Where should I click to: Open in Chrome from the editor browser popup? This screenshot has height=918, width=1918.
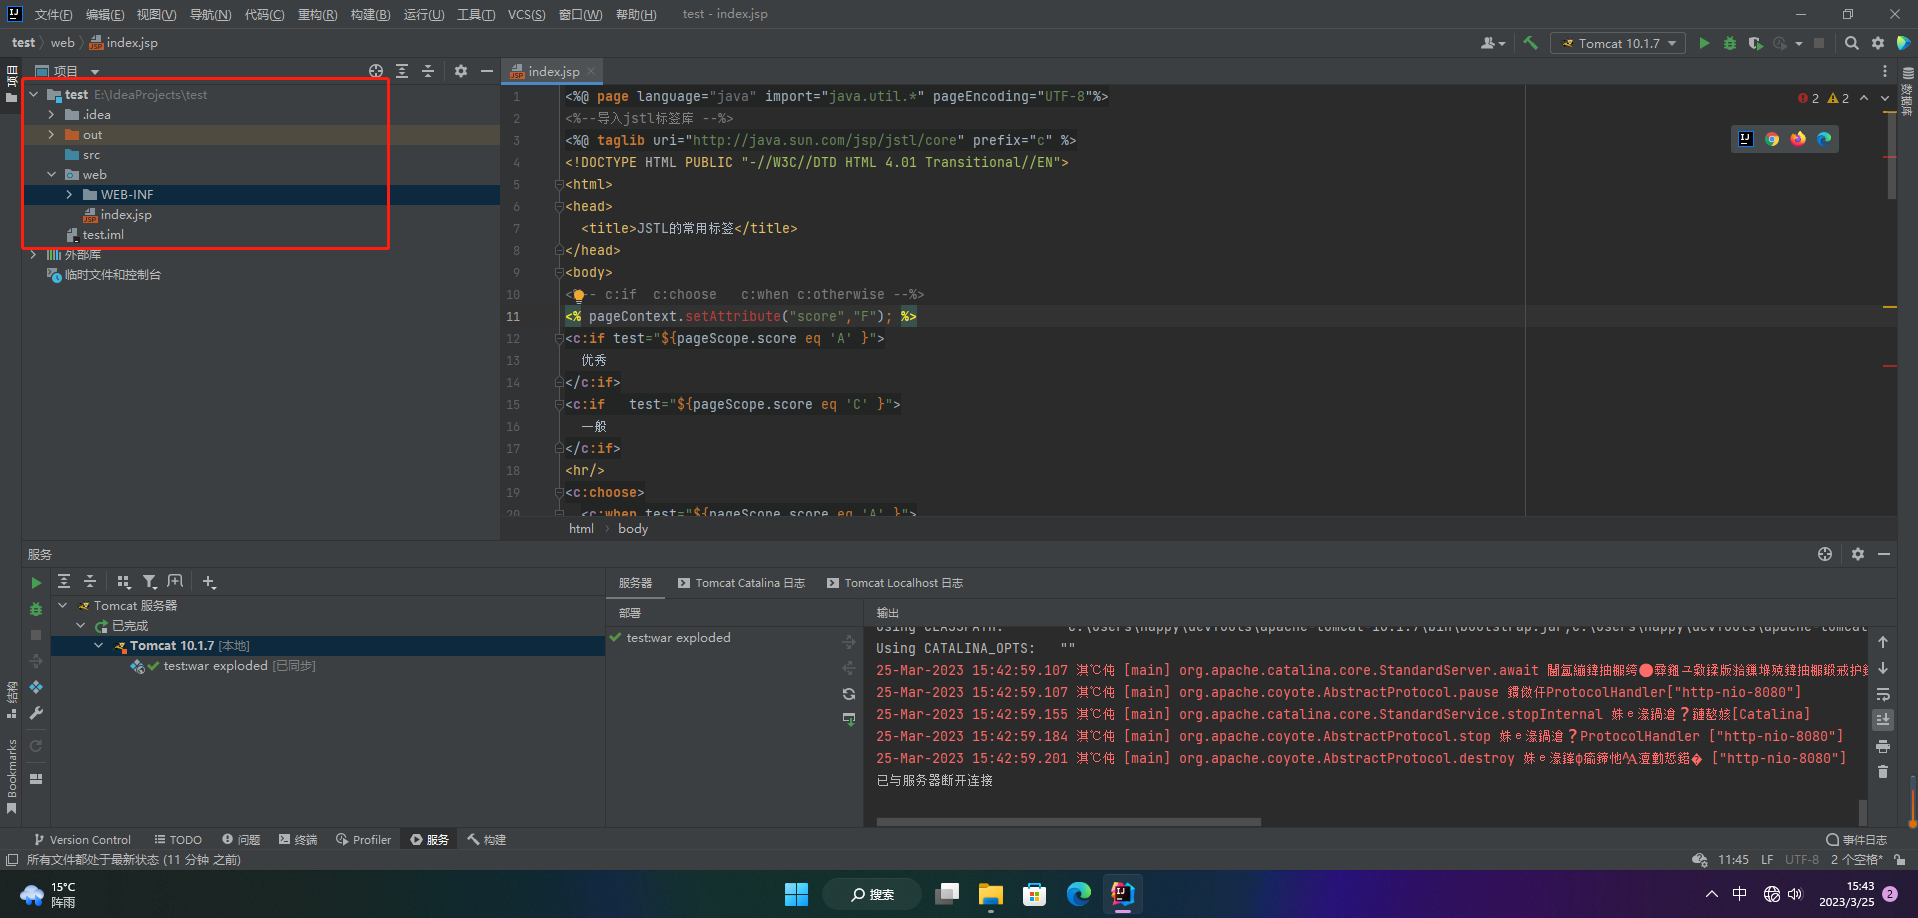click(x=1772, y=139)
